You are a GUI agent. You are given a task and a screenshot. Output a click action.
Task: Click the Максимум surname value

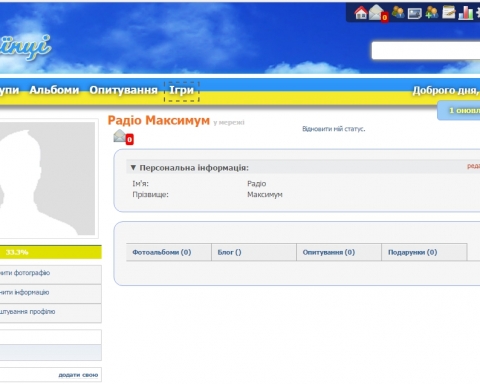tap(265, 194)
